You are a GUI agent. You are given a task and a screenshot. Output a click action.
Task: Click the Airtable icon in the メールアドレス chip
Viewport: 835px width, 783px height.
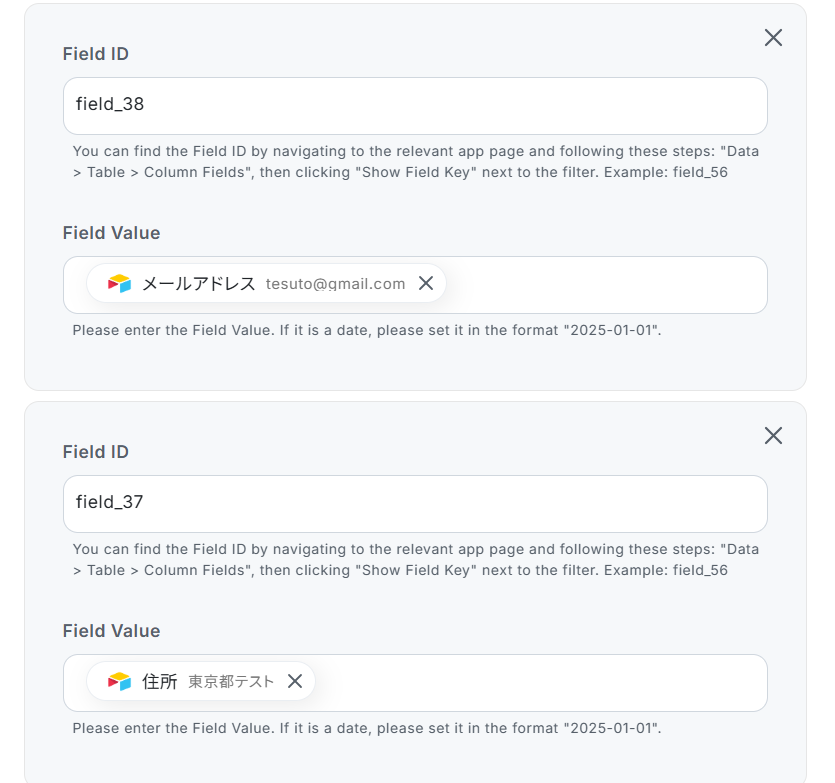click(x=120, y=284)
